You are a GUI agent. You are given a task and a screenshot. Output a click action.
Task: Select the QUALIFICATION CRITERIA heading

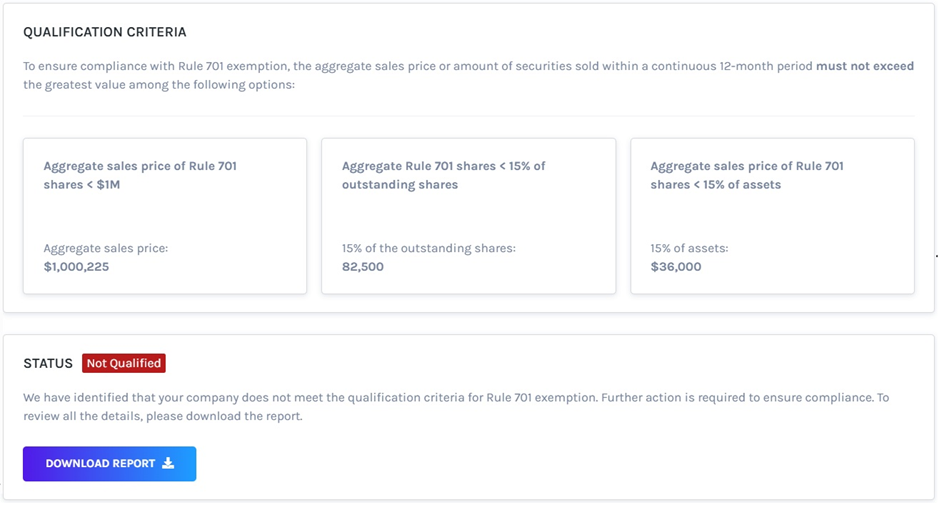coord(105,33)
